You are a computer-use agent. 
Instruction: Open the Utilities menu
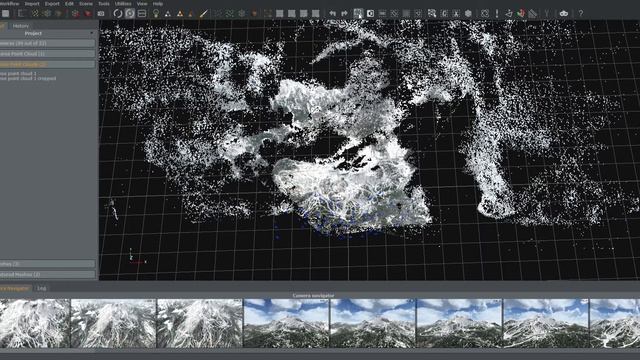(123, 3)
